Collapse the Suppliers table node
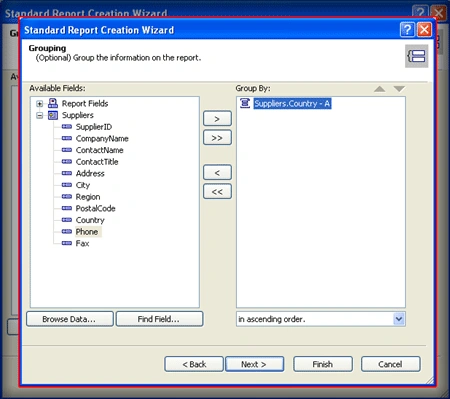450x399 pixels. [40, 115]
